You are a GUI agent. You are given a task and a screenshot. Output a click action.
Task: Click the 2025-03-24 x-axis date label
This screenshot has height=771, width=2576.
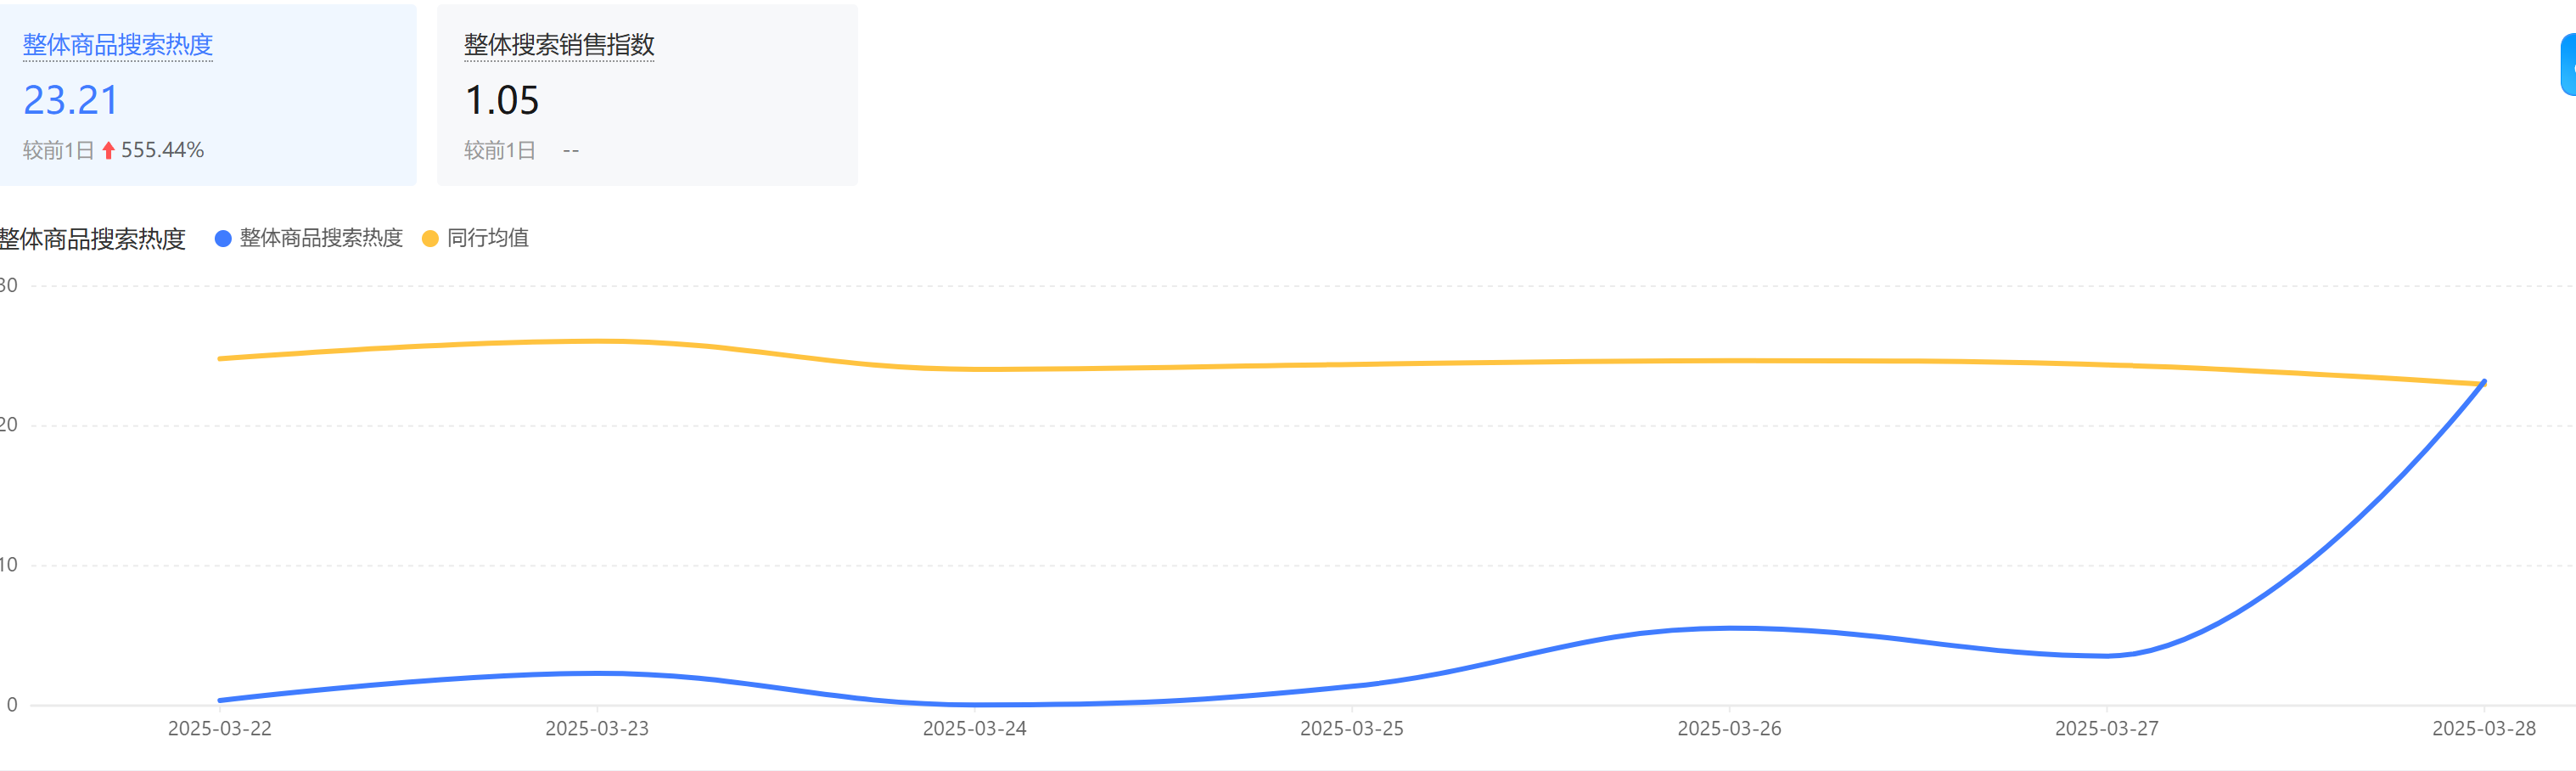pos(974,729)
